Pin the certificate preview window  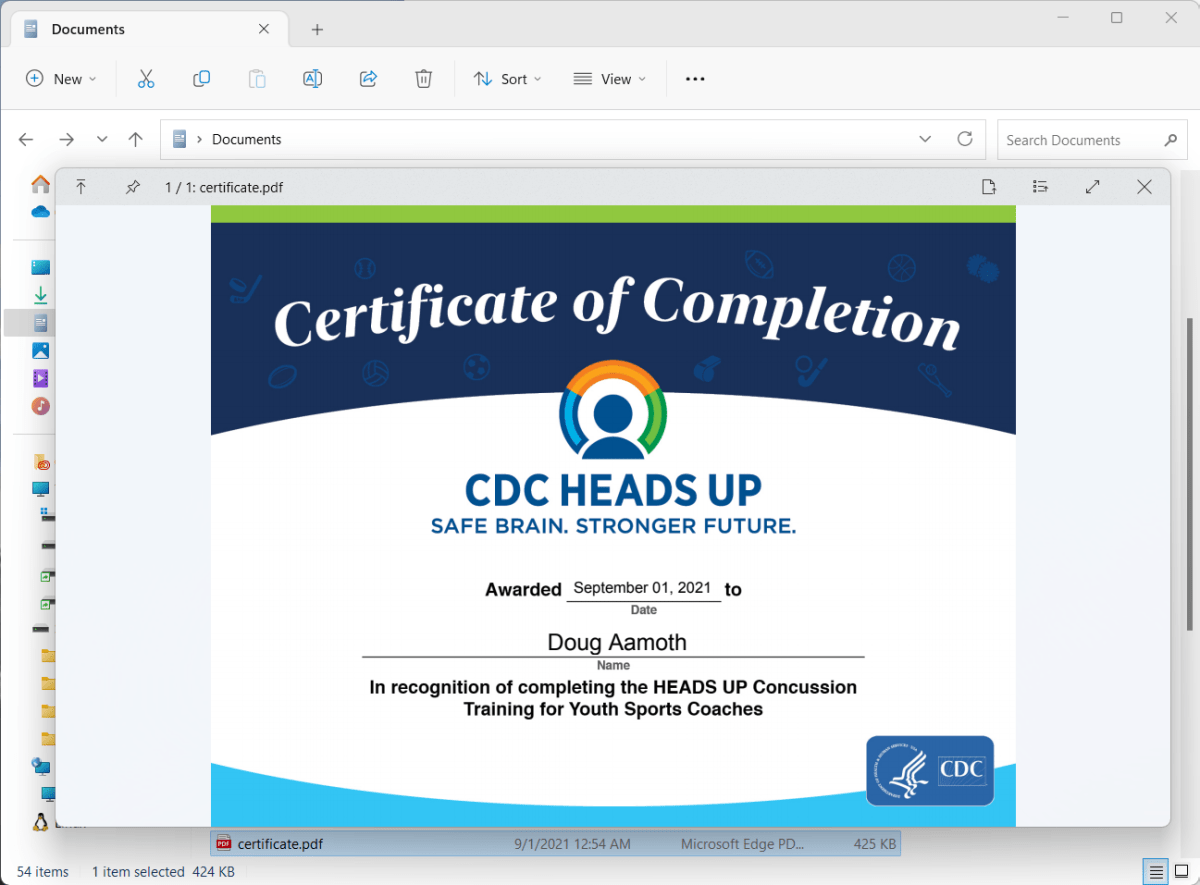(x=132, y=187)
